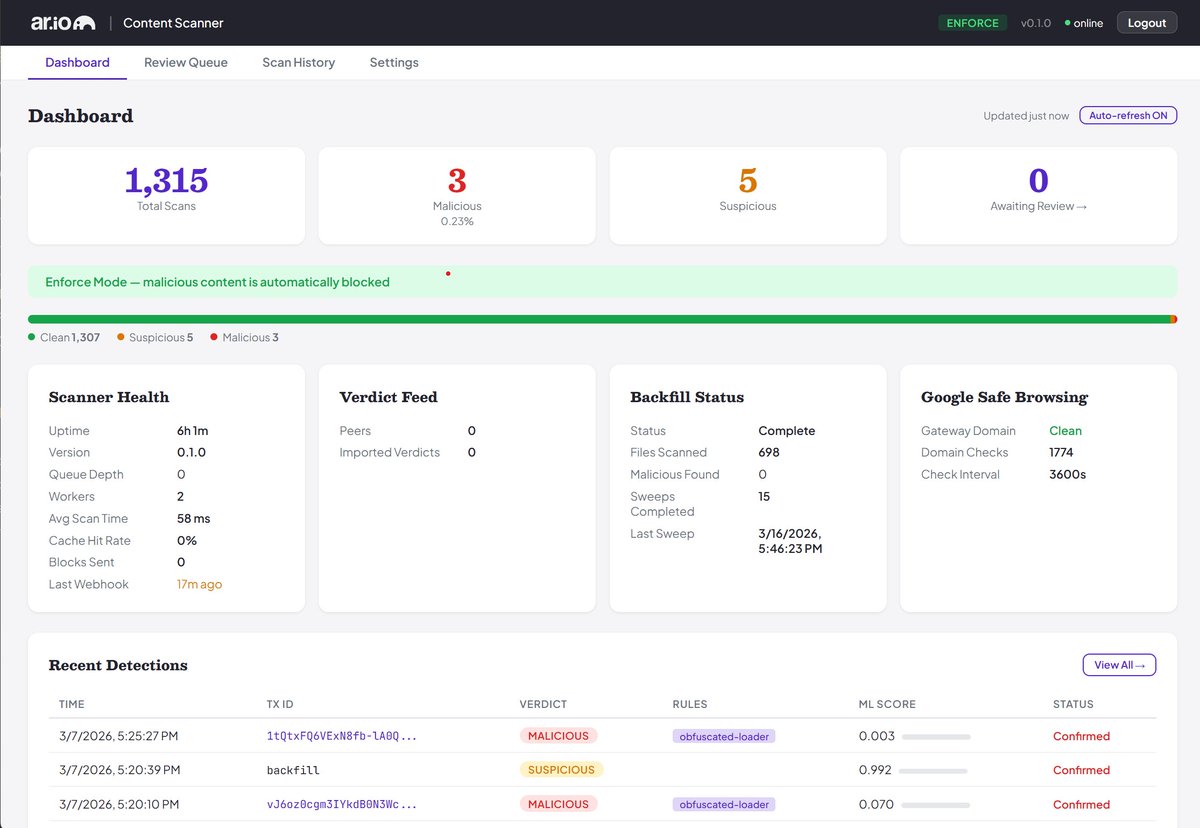This screenshot has height=828, width=1200.
Task: Click the Malicious 3 count card
Action: (457, 196)
